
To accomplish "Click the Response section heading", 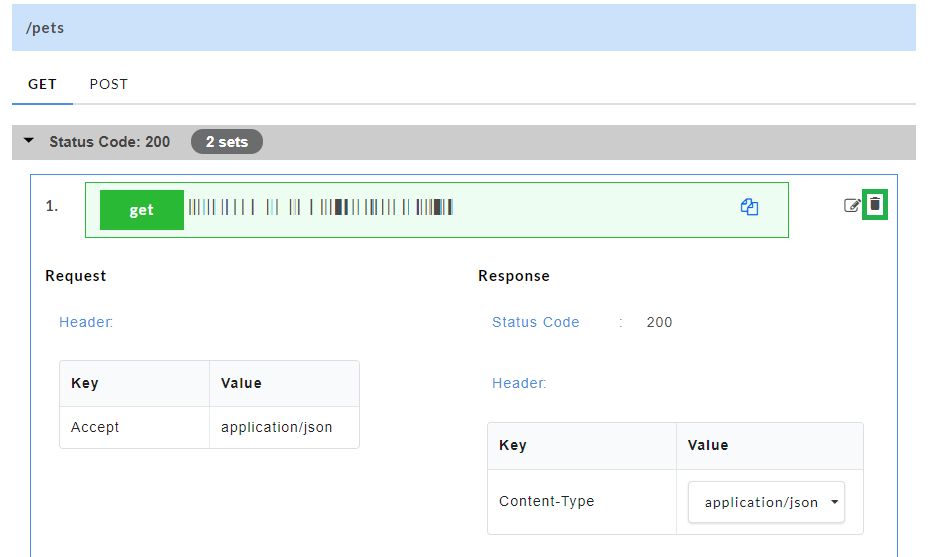I will [x=513, y=276].
